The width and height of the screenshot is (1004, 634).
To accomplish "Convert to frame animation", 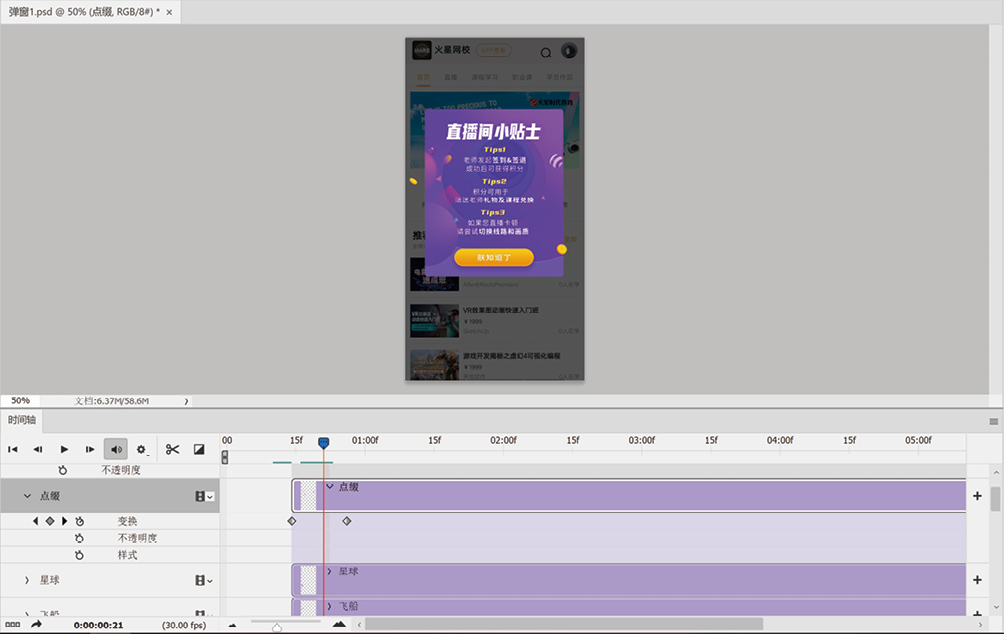I will click(12, 624).
